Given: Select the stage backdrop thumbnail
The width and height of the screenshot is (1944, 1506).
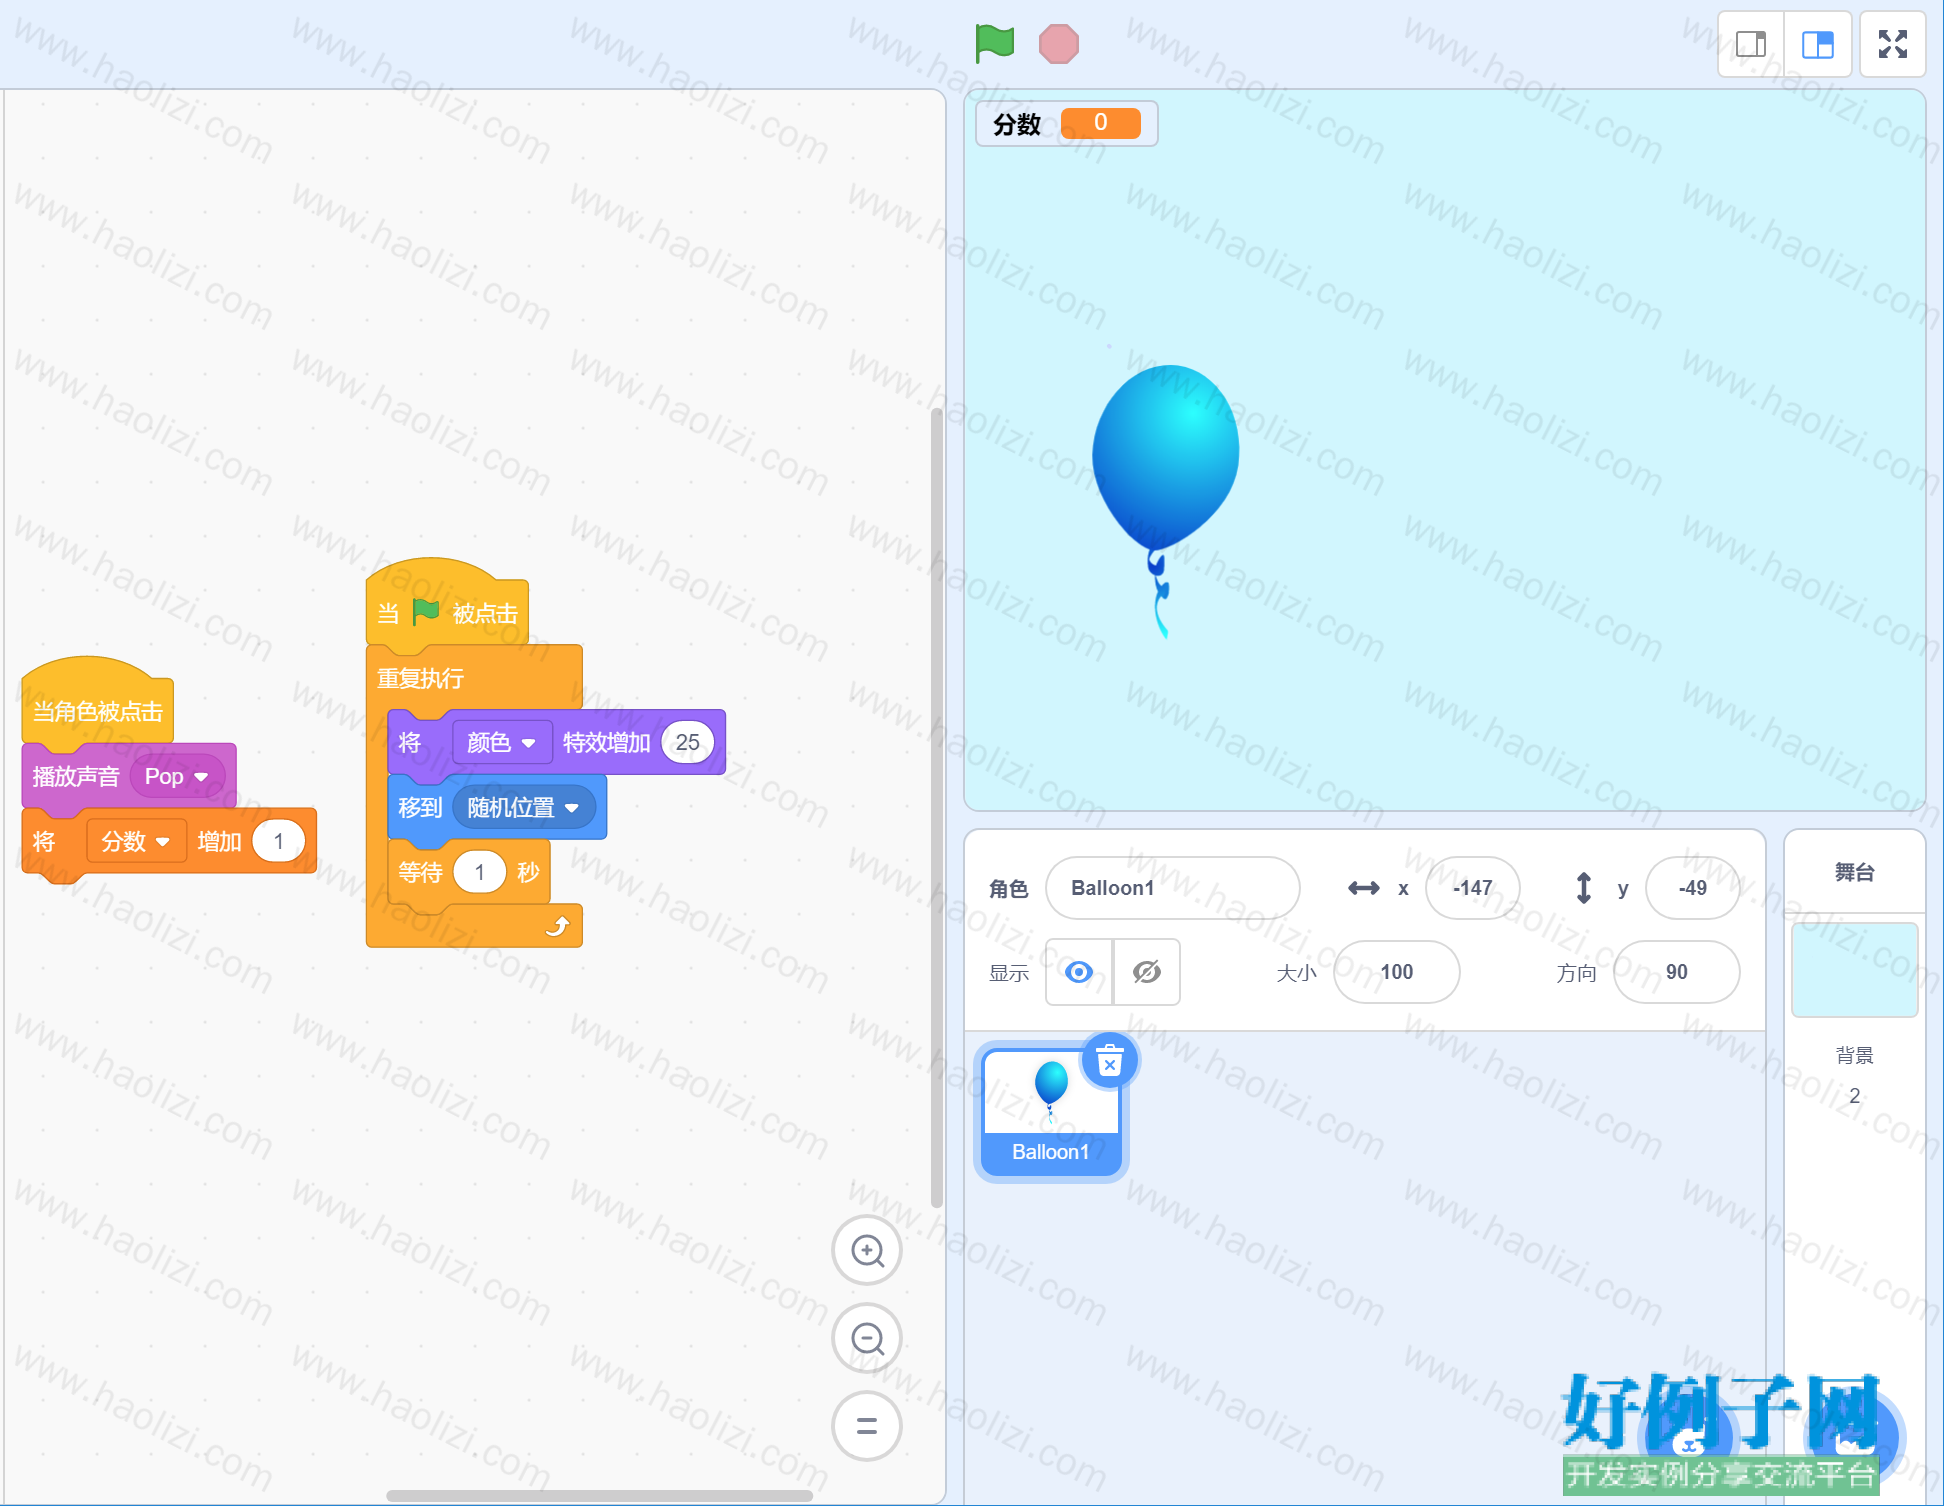Looking at the screenshot, I should 1854,969.
